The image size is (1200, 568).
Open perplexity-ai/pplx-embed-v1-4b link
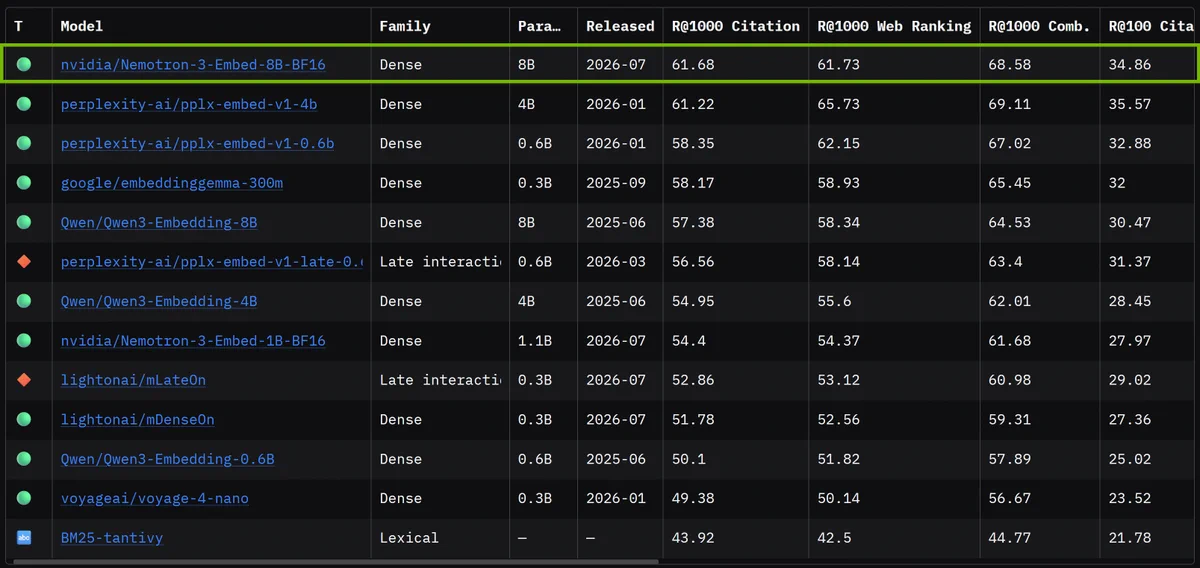[189, 104]
